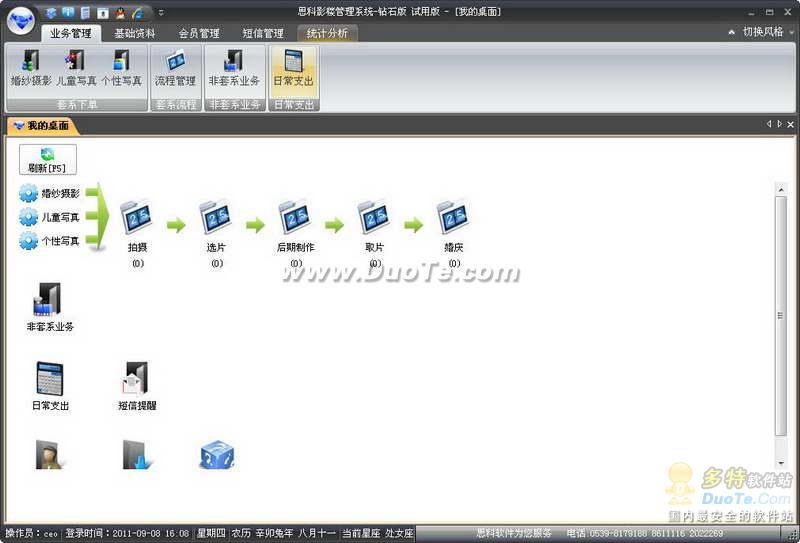Click the 拍摄 workflow step icon
800x543 pixels.
[x=137, y=218]
